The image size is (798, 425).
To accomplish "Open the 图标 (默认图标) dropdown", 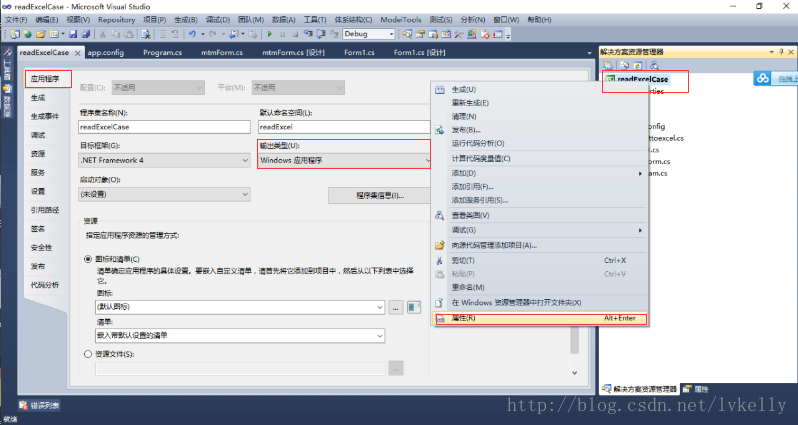I will 240,307.
